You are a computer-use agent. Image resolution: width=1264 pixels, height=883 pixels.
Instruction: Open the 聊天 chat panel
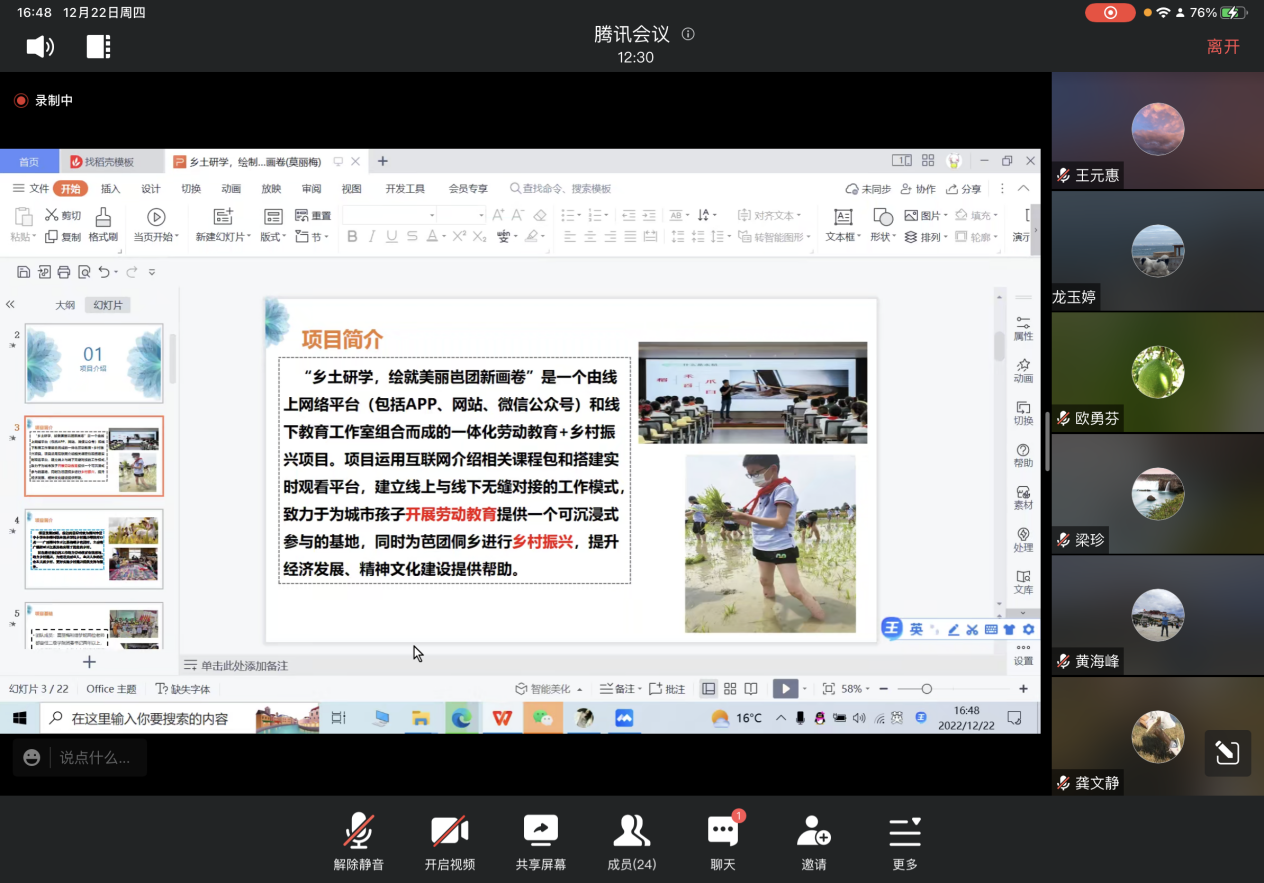722,831
